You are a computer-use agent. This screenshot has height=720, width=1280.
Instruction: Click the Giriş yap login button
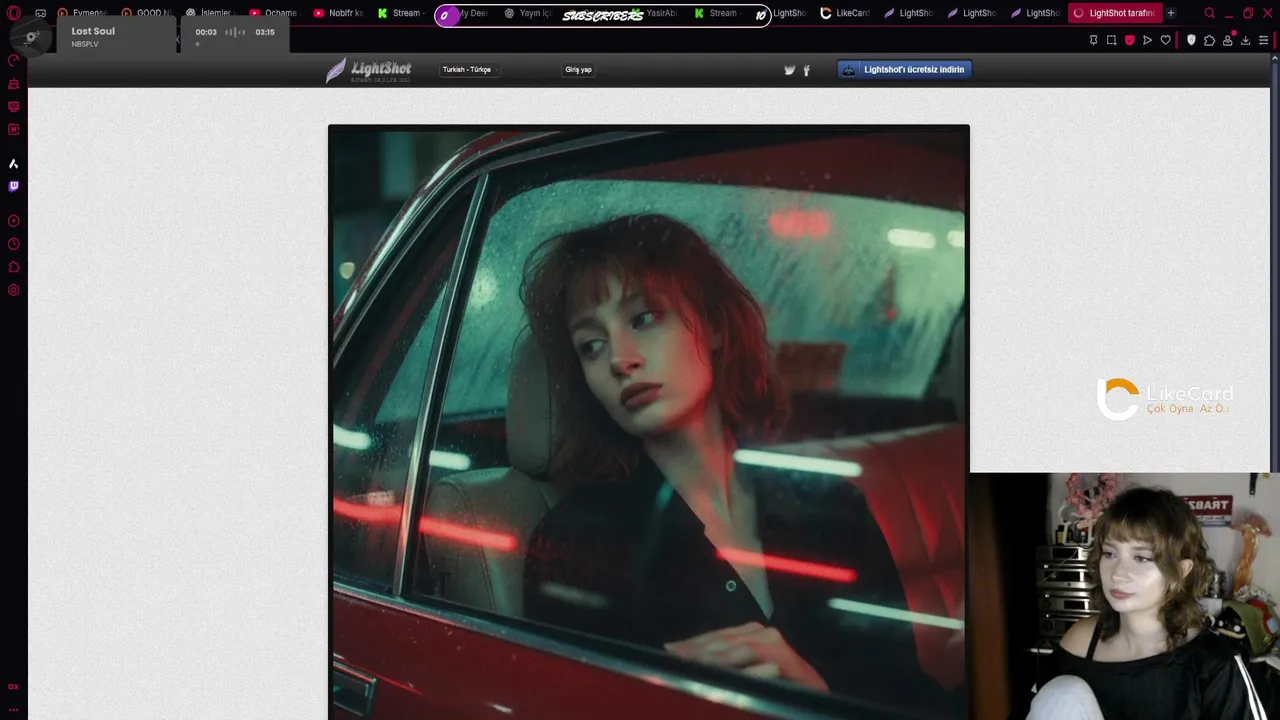click(x=578, y=70)
